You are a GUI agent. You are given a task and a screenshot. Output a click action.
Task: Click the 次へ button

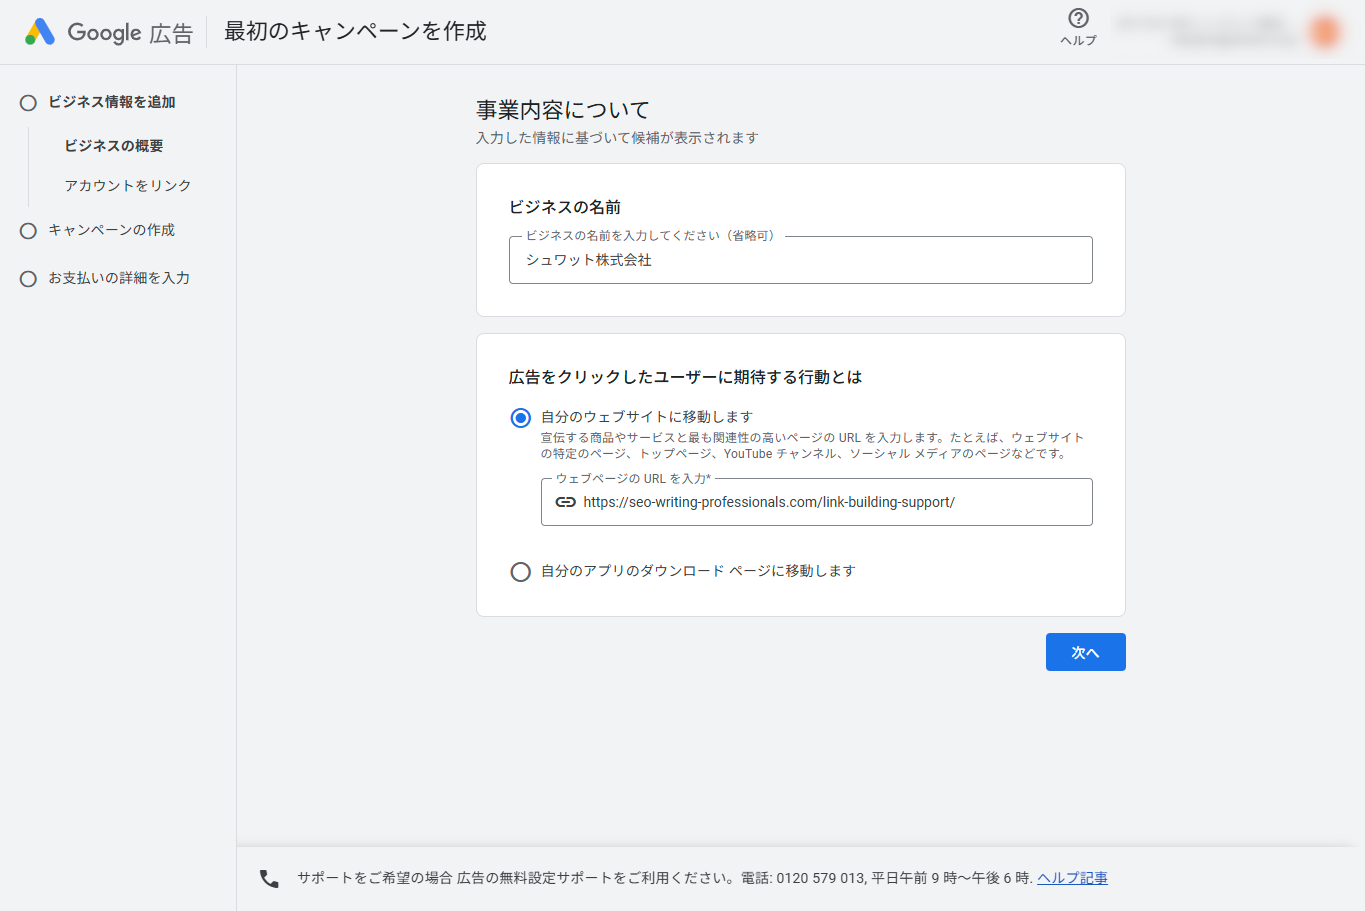click(x=1085, y=651)
